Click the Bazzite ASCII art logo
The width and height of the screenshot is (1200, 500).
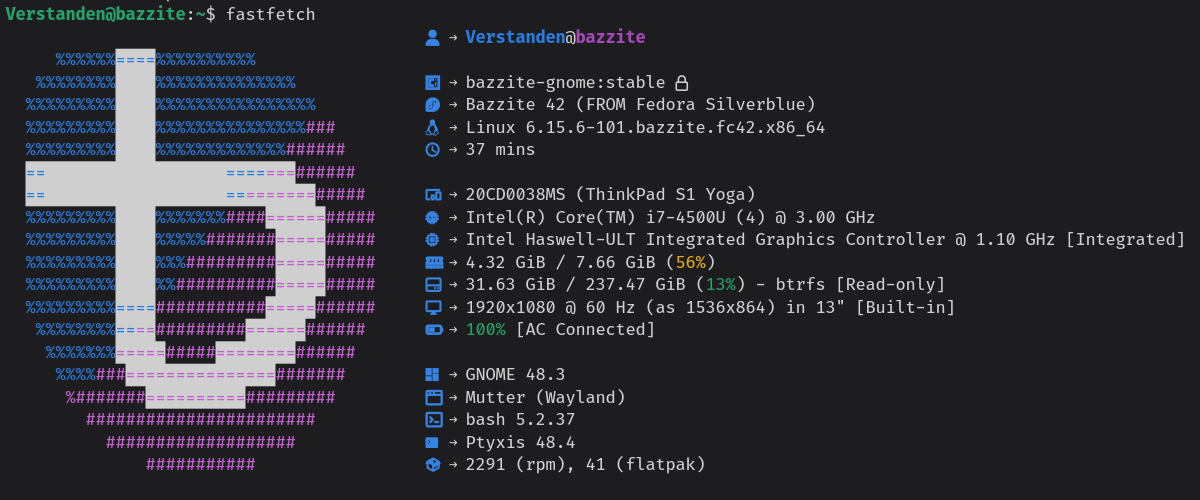200,260
